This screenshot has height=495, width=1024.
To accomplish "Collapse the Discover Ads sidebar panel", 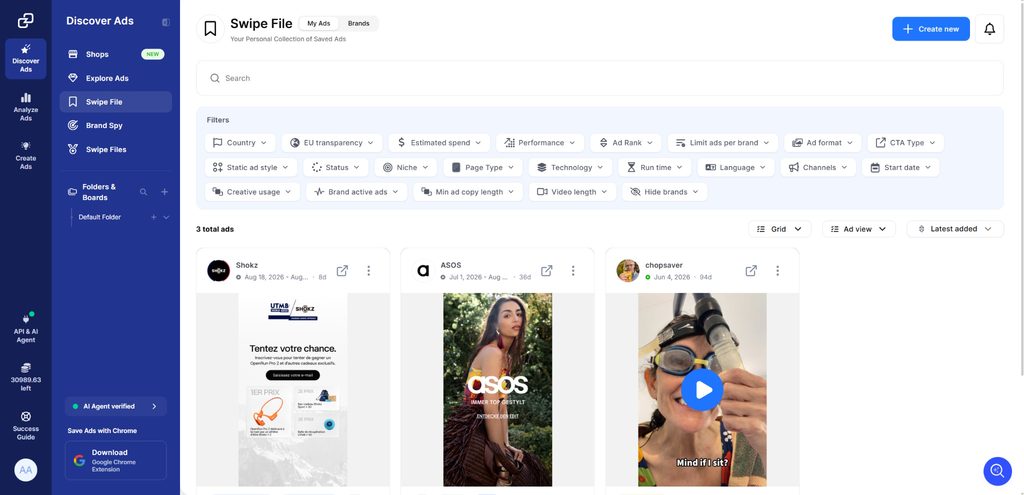I will point(166,22).
